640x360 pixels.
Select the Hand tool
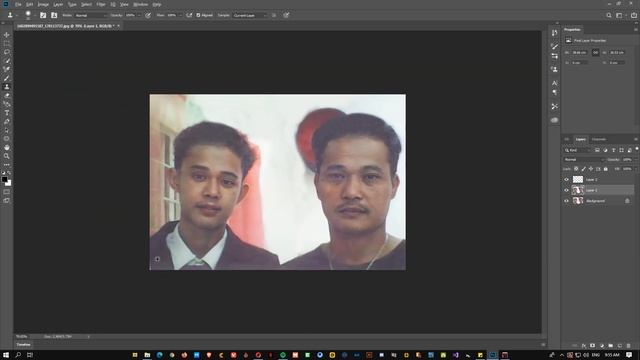click(x=7, y=147)
